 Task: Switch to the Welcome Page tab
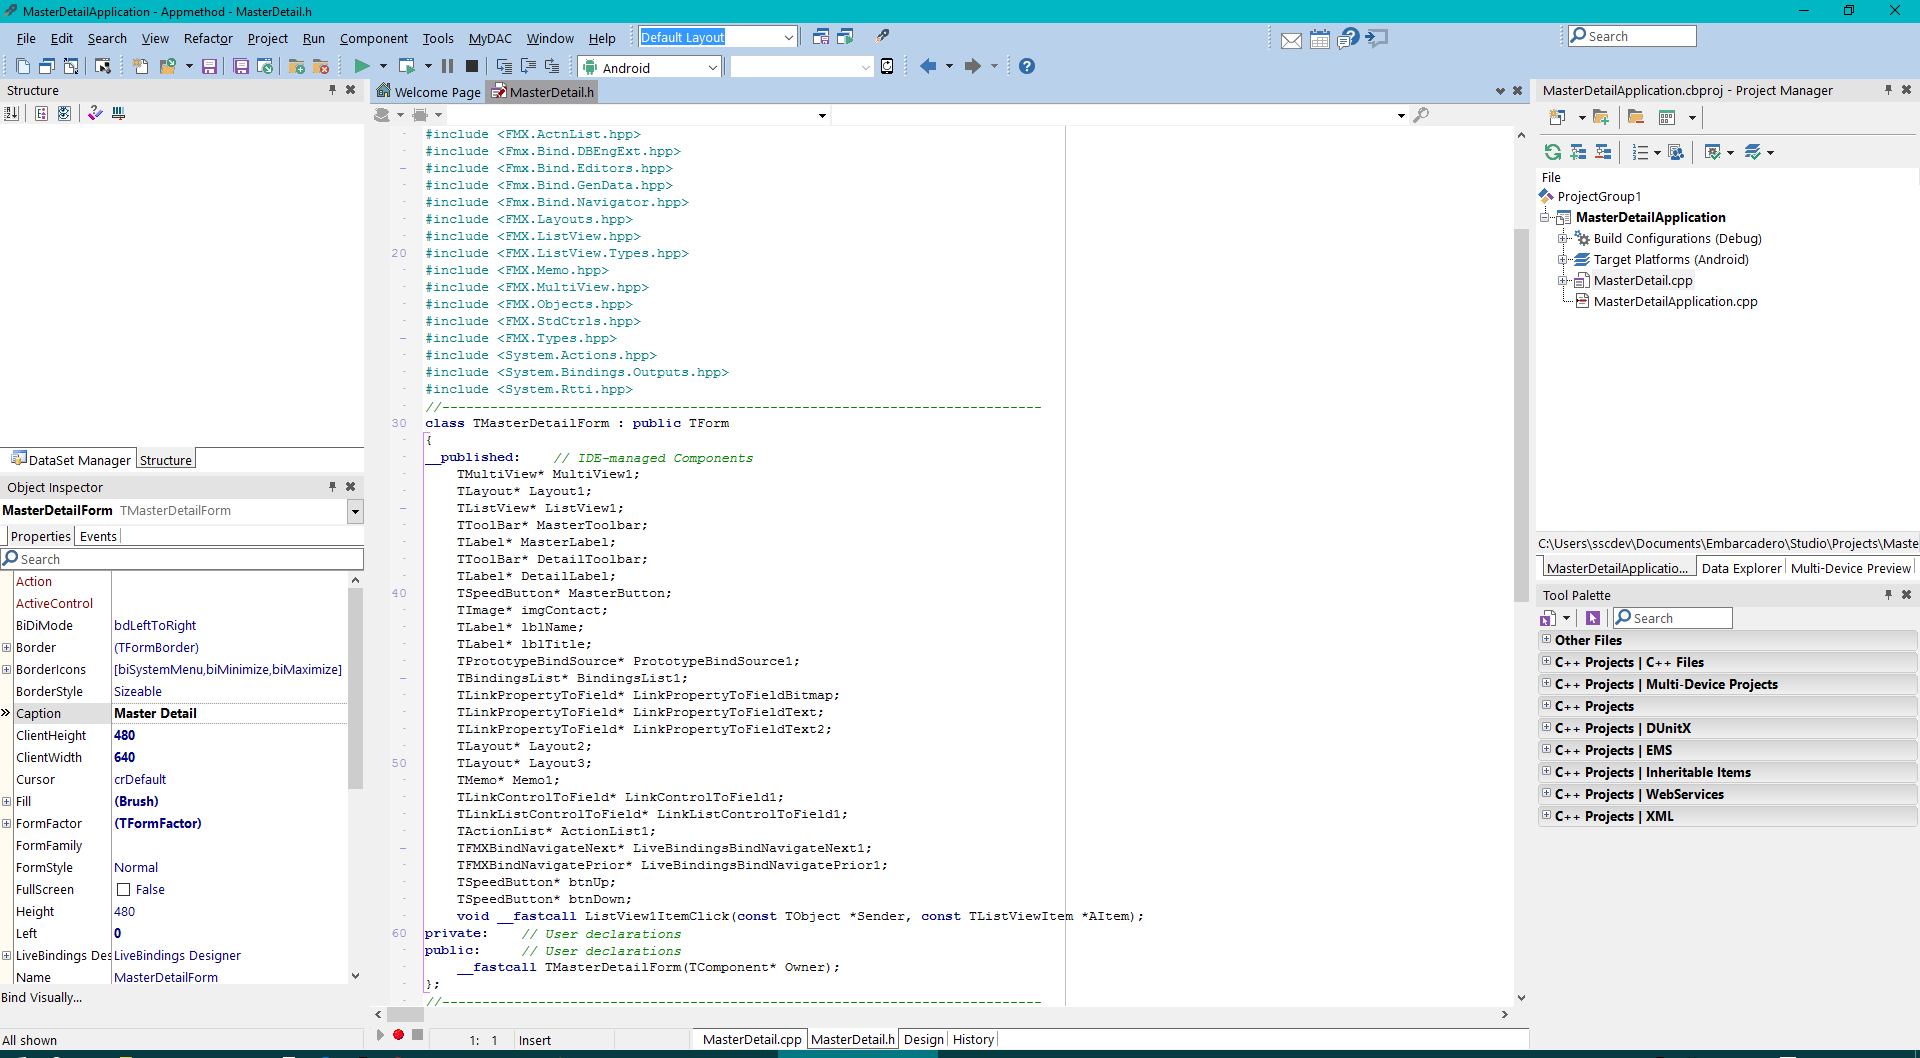pos(429,92)
